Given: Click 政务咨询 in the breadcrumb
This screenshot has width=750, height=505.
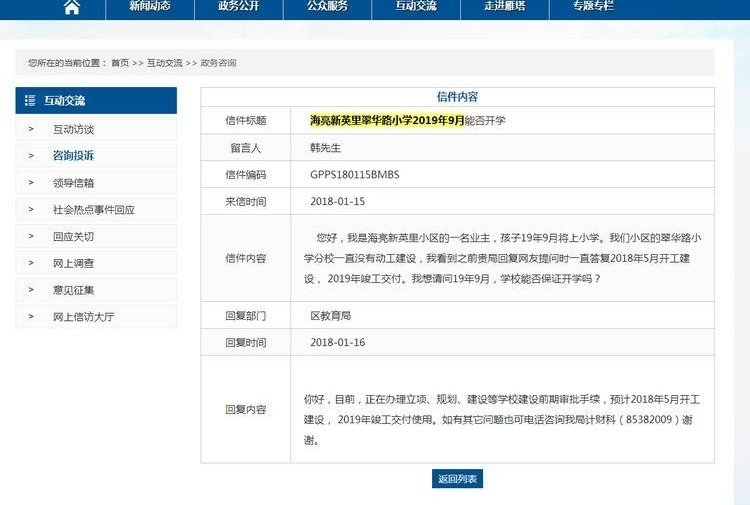Looking at the screenshot, I should [218, 63].
